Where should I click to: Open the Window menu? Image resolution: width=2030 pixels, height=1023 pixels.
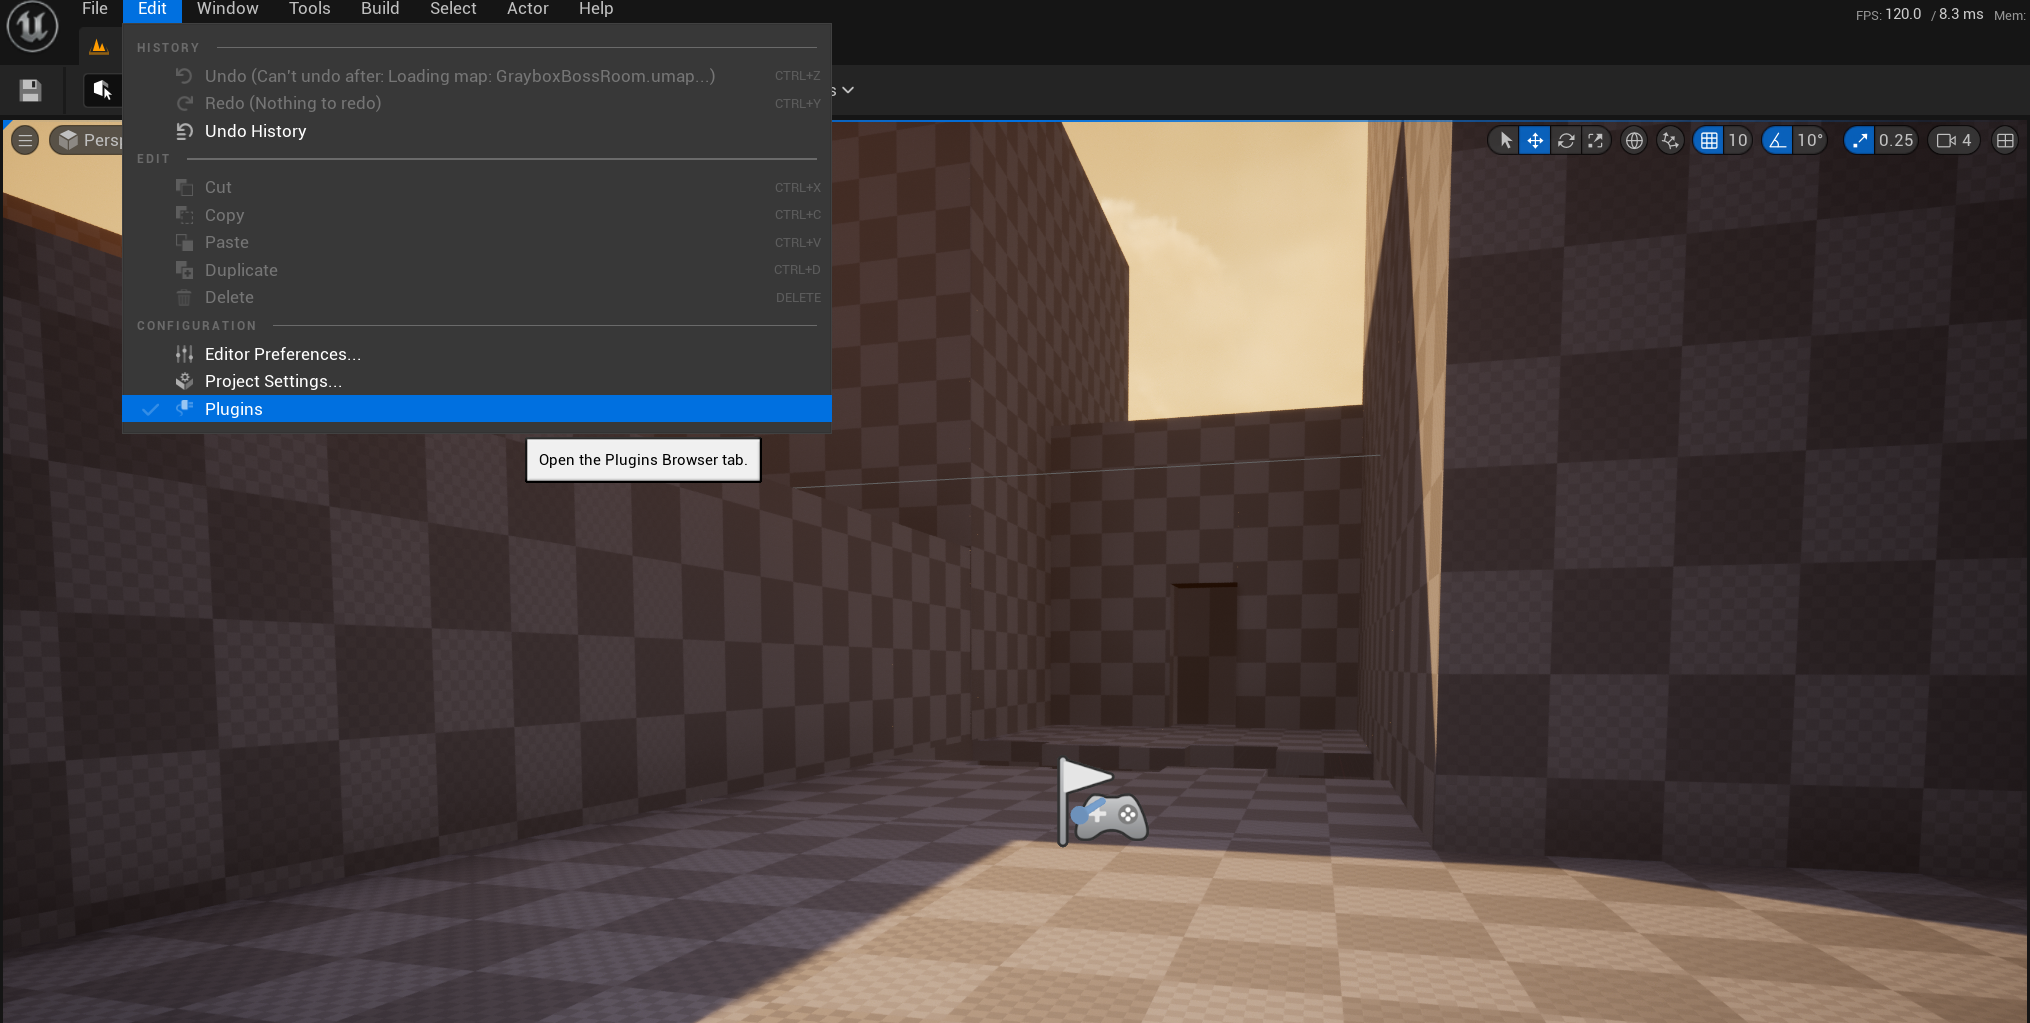pos(228,9)
